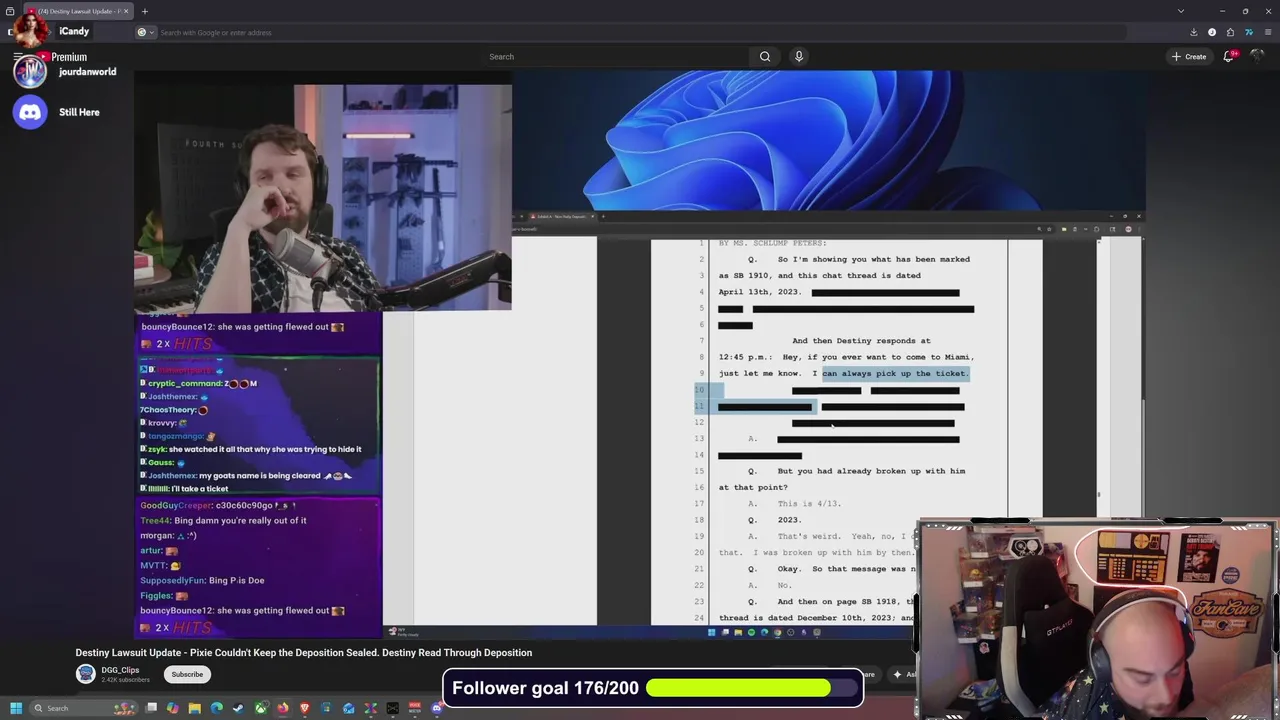Viewport: 1280px width, 720px height.
Task: Click the chat message from bouncyBounce12 at top
Action: pyautogui.click(x=243, y=327)
